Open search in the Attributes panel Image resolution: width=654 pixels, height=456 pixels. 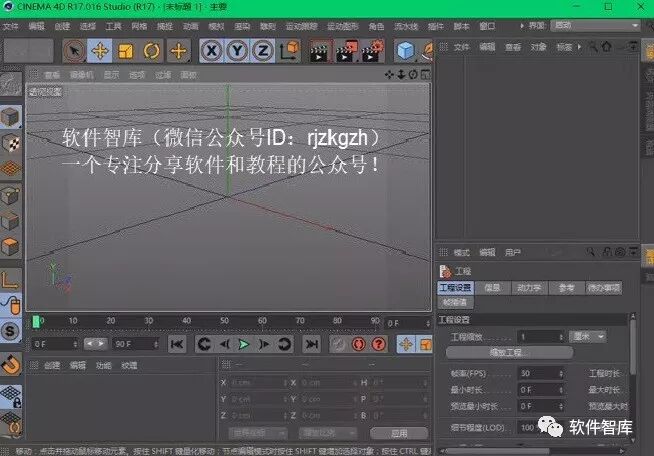click(590, 252)
